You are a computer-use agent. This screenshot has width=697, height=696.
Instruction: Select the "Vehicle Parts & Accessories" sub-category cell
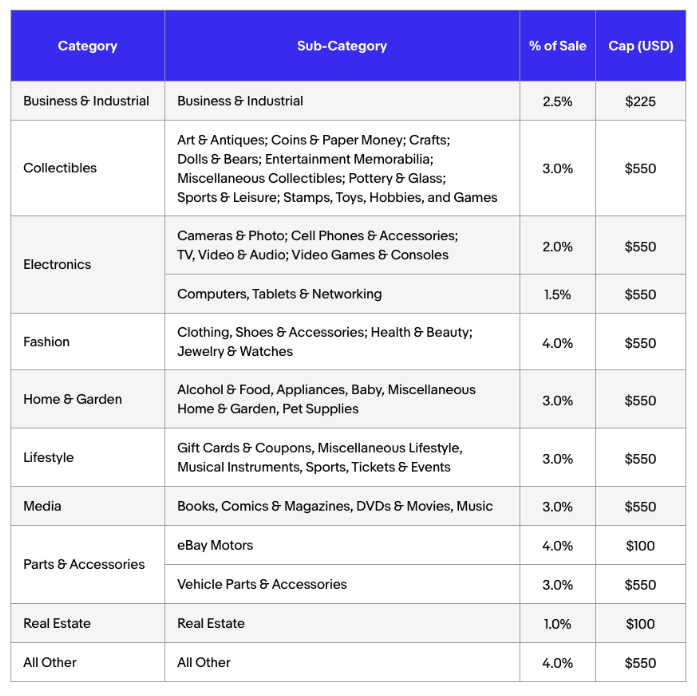262,584
